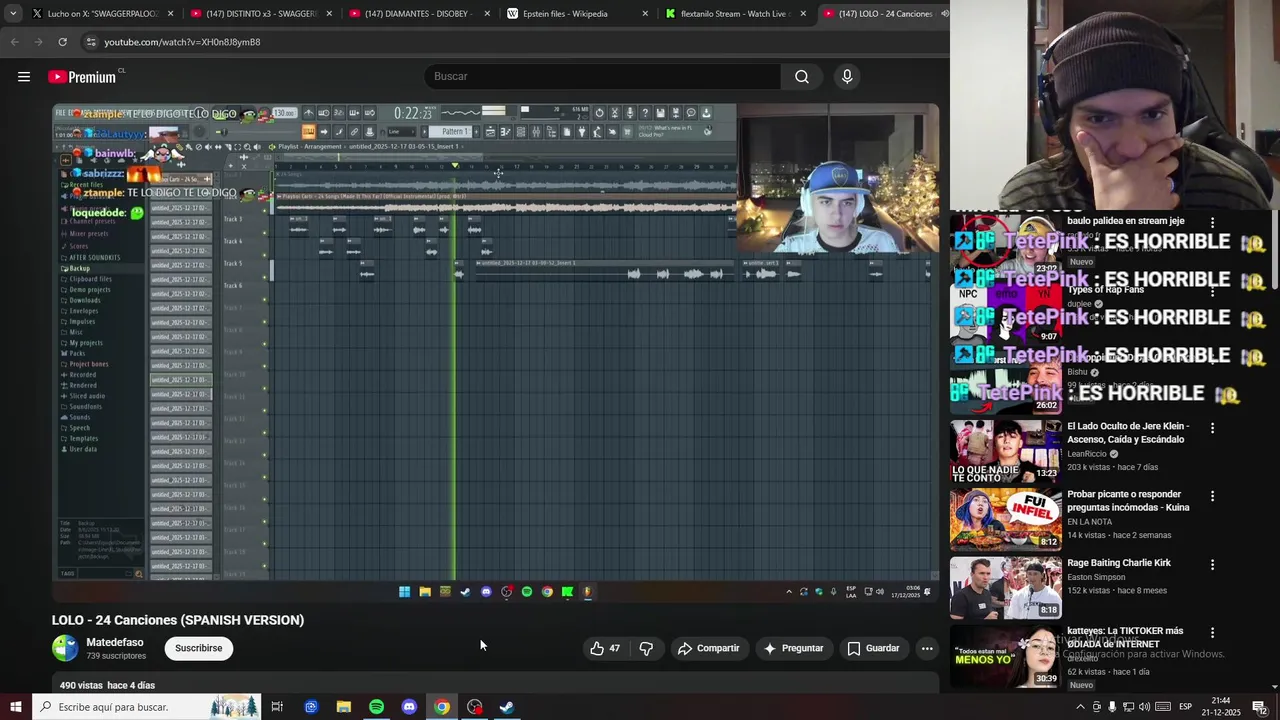Switch to flextanilo Stream tab
Image resolution: width=1280 pixels, height=720 pixels.
(x=735, y=14)
